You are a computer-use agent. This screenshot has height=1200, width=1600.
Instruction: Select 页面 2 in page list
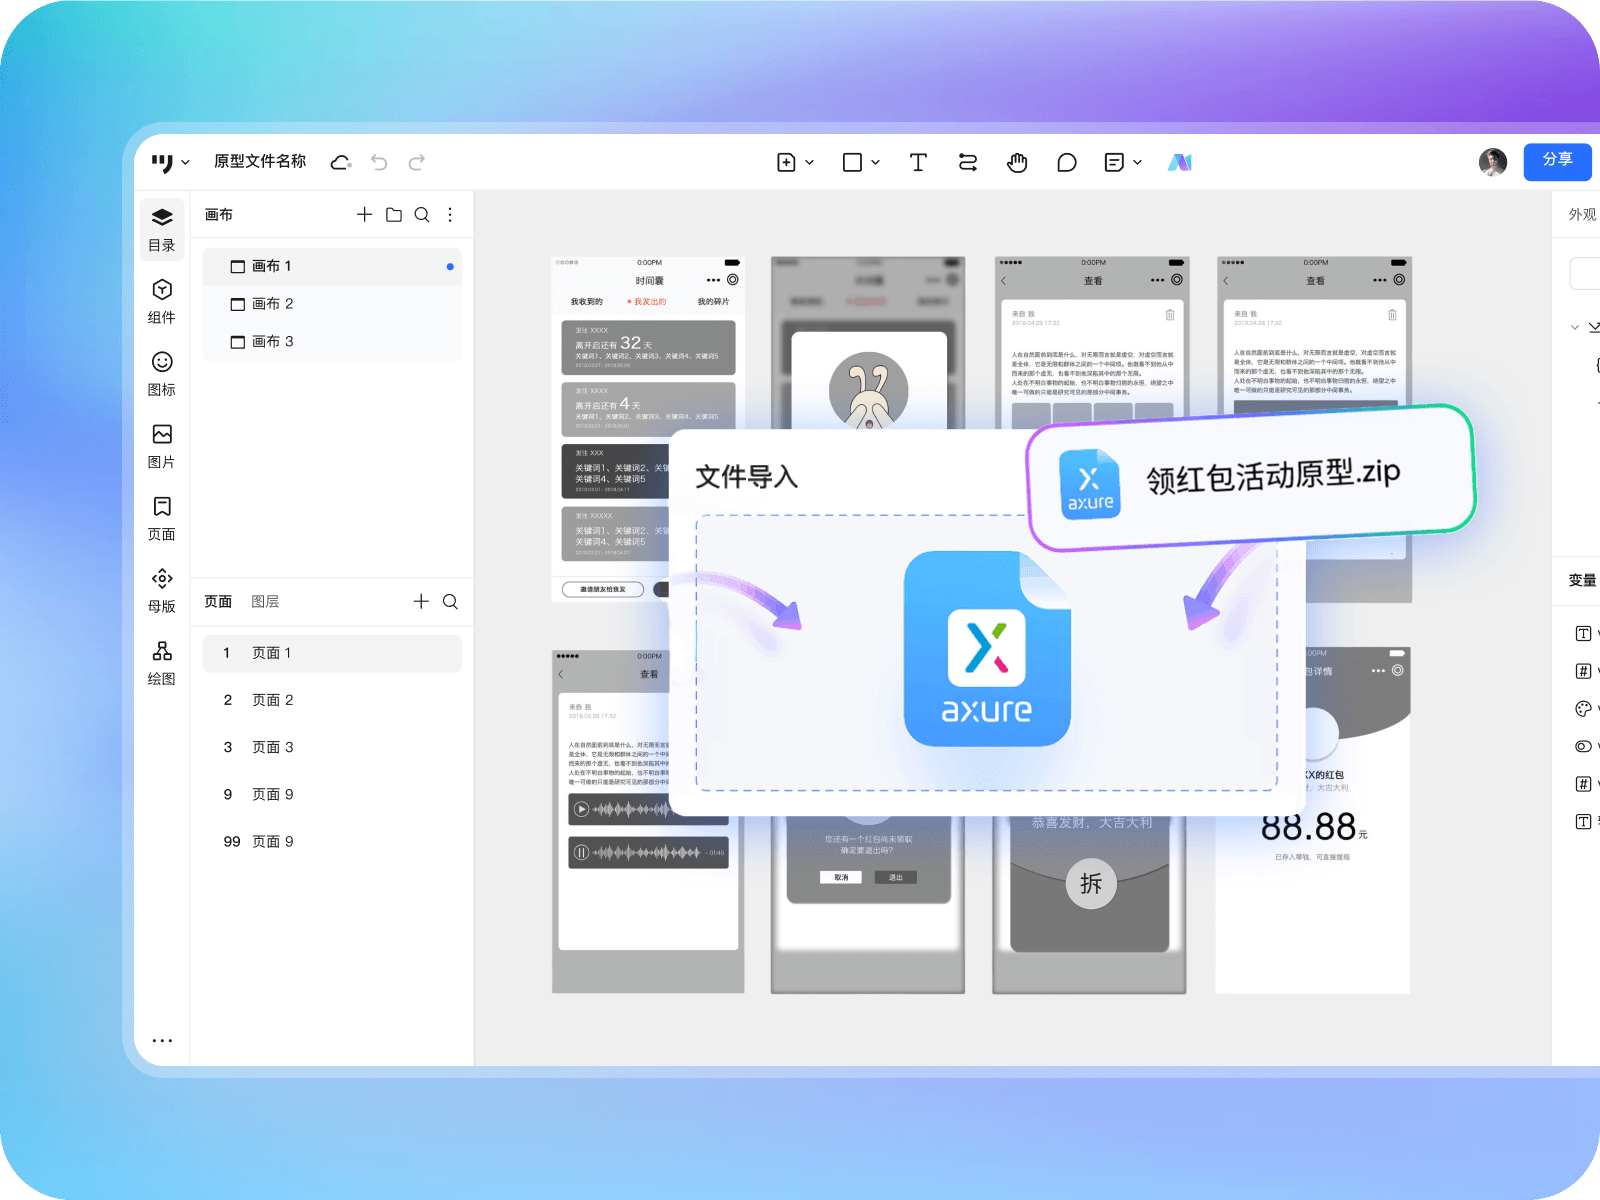[x=332, y=700]
